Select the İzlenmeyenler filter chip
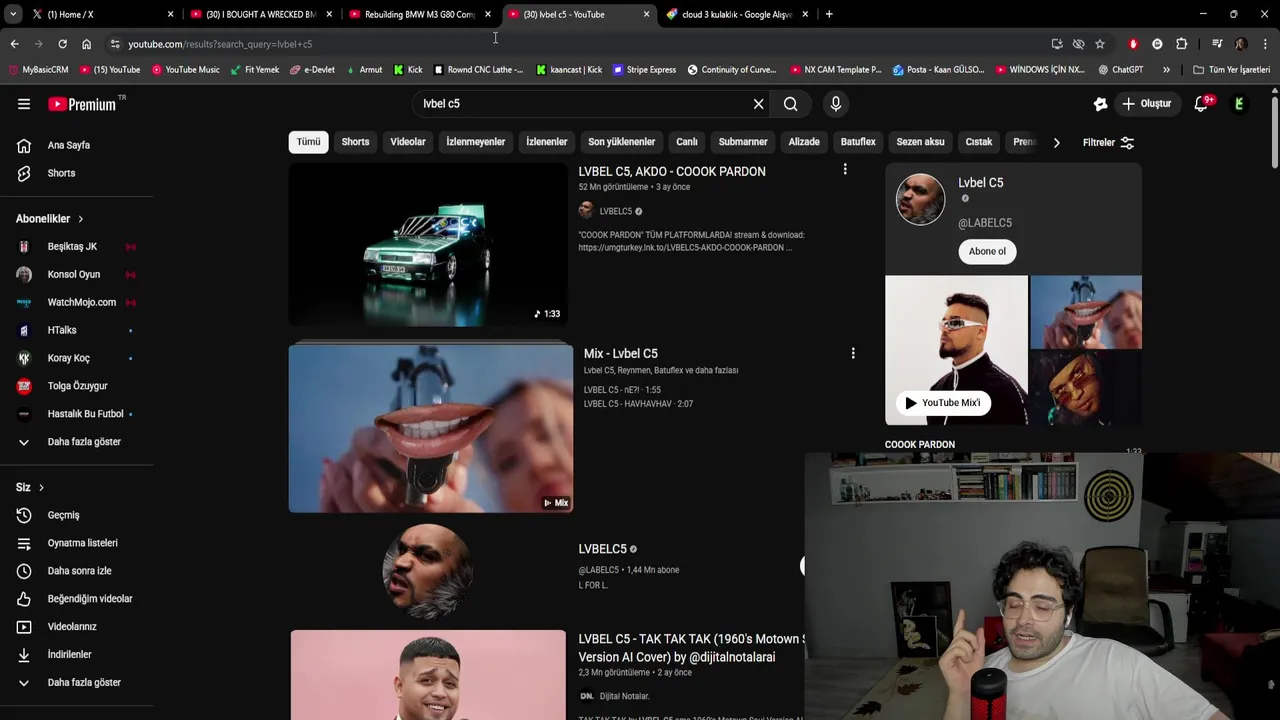 coord(475,142)
